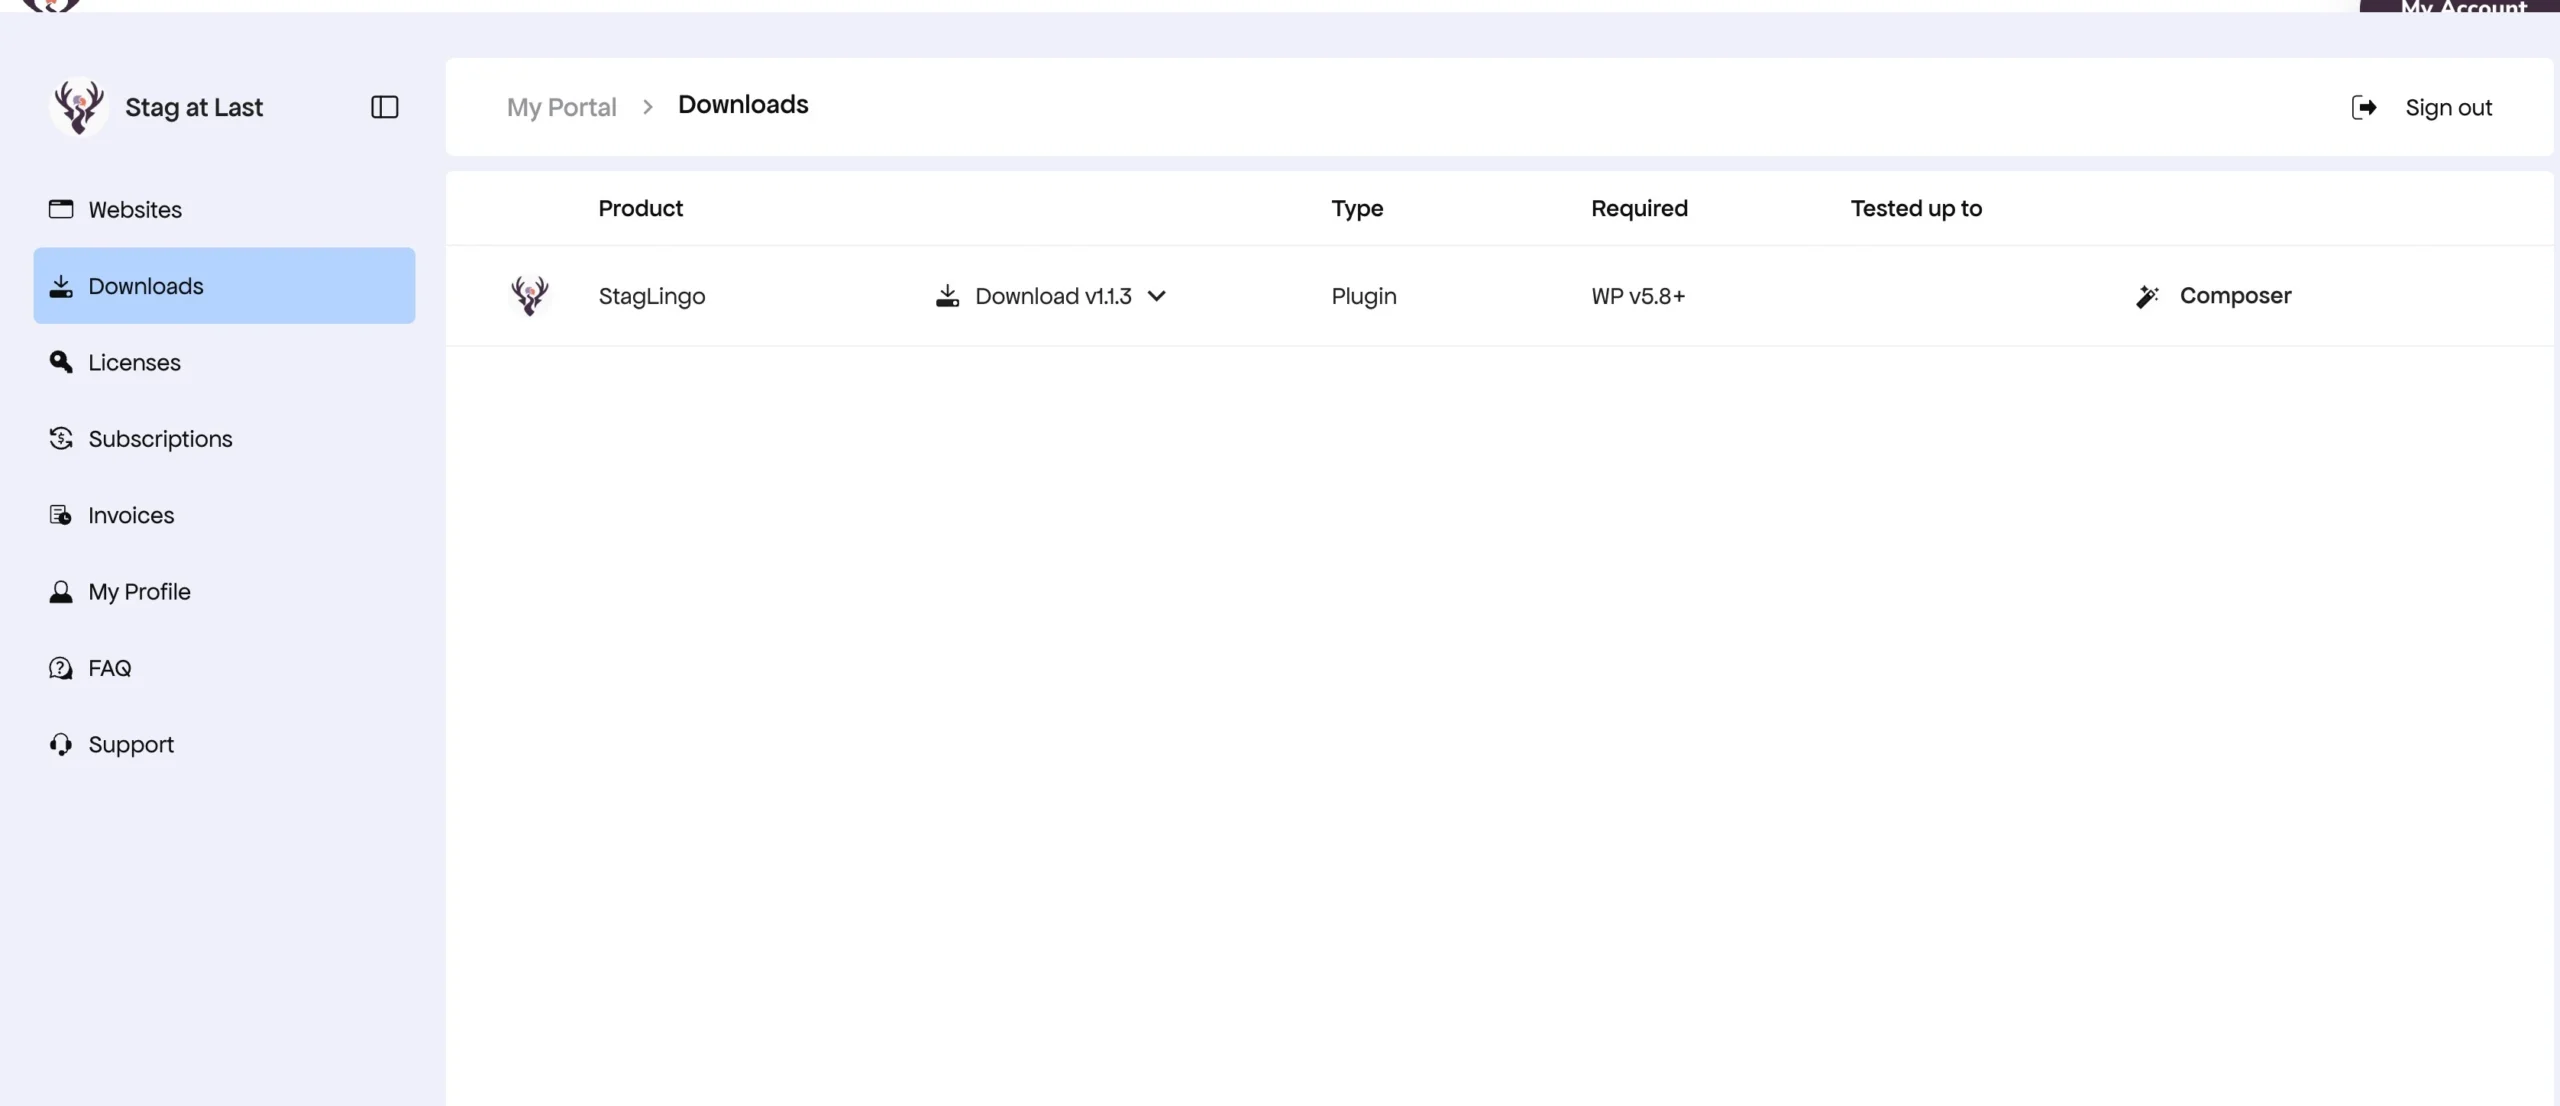Contact Support from the sidebar
This screenshot has height=1106, width=2560.
point(224,744)
